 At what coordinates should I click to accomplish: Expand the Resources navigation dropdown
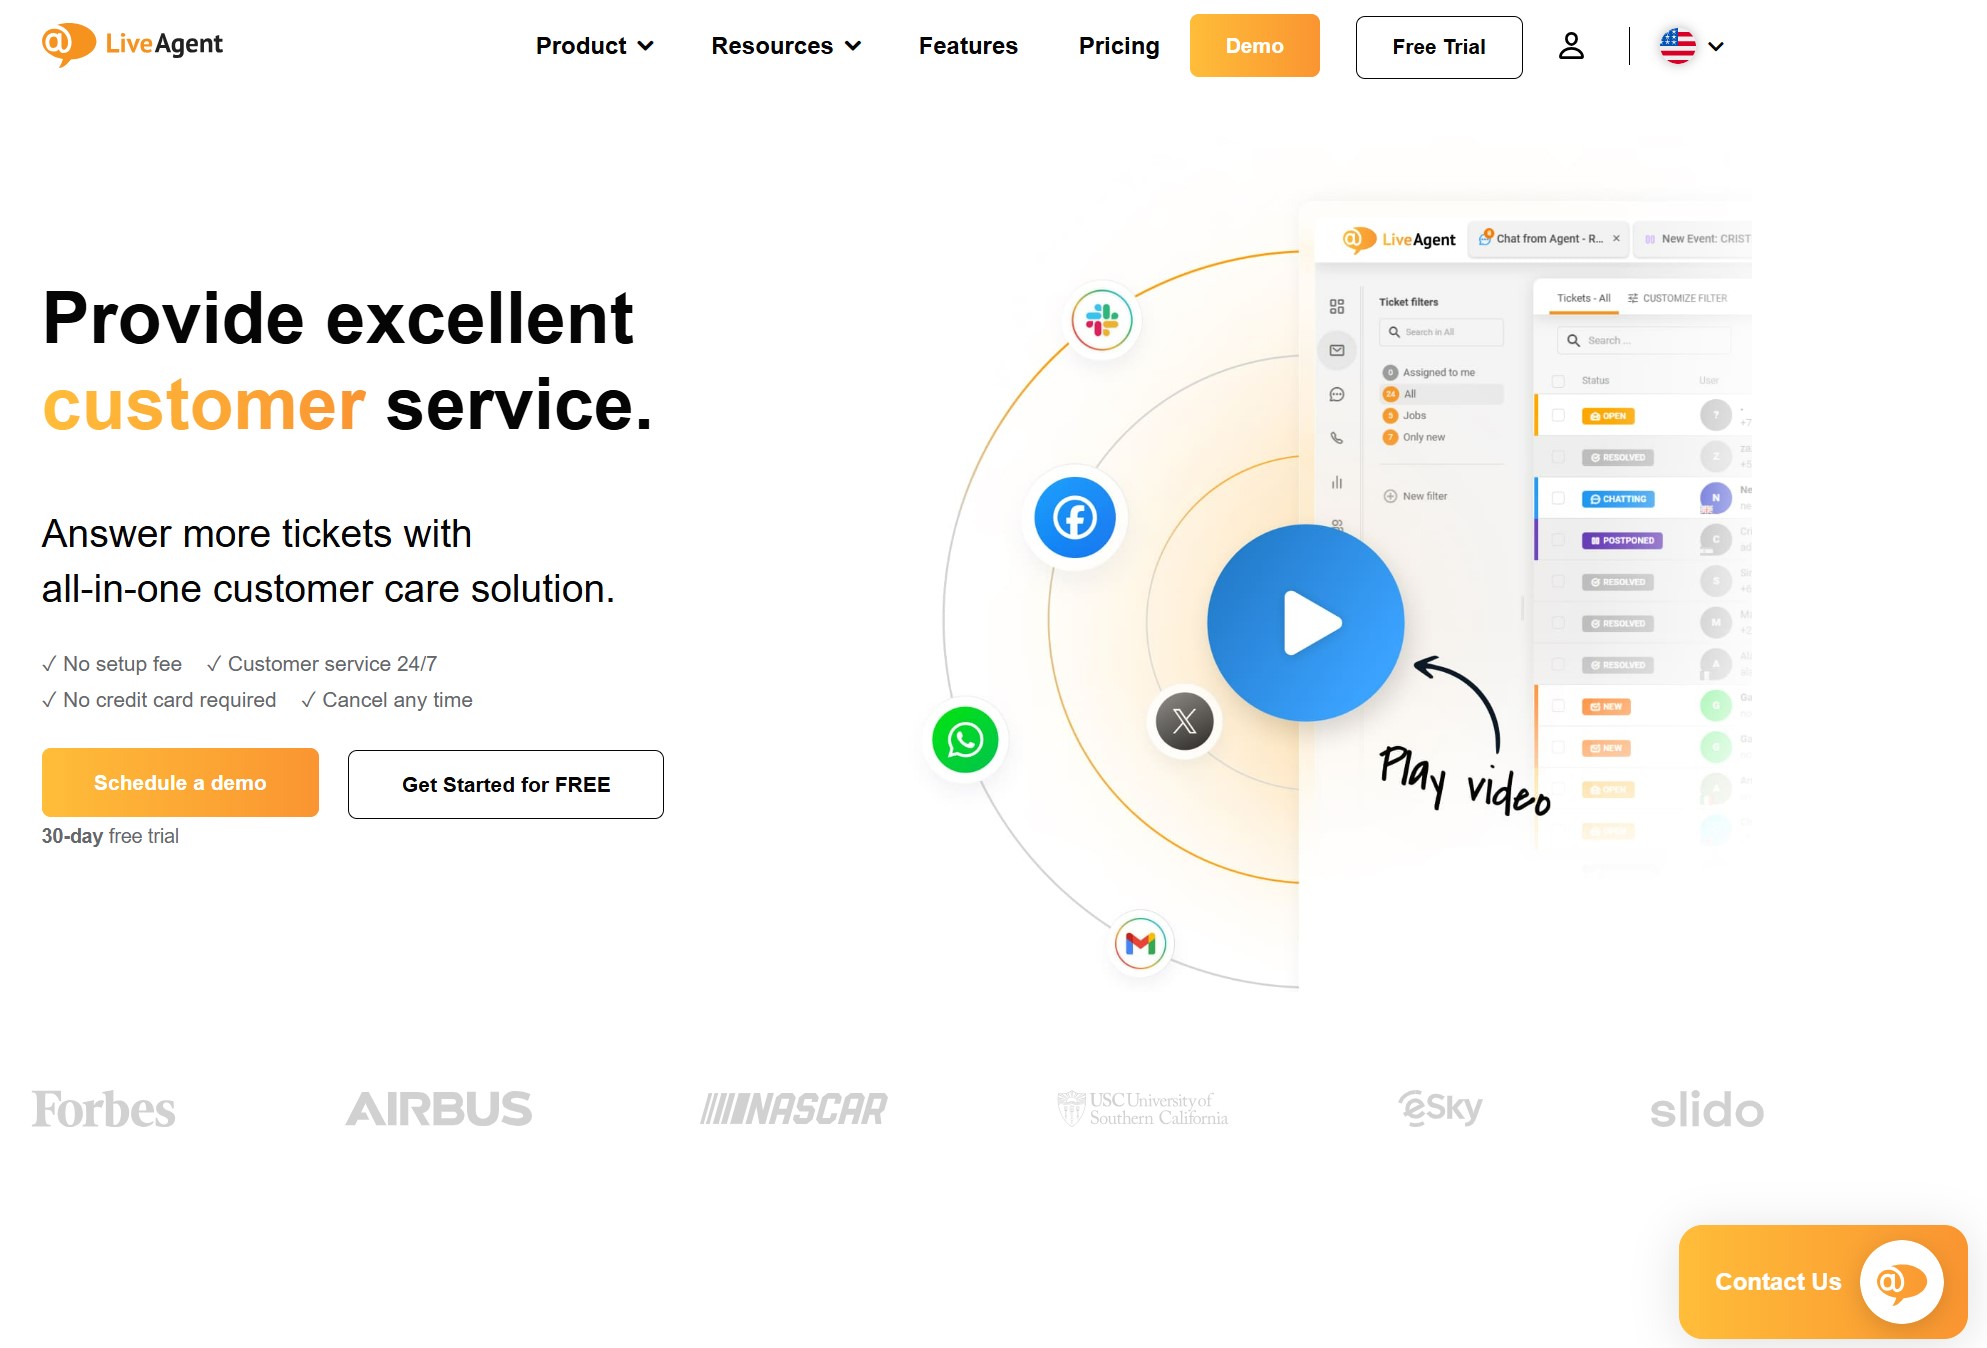[x=784, y=45]
